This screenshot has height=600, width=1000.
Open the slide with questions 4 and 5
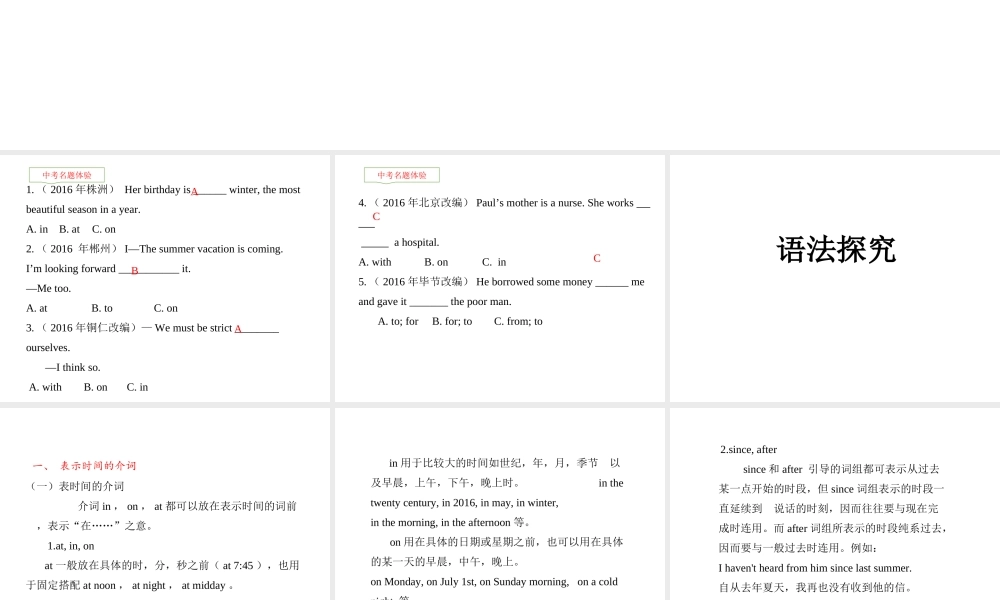(x=499, y=278)
